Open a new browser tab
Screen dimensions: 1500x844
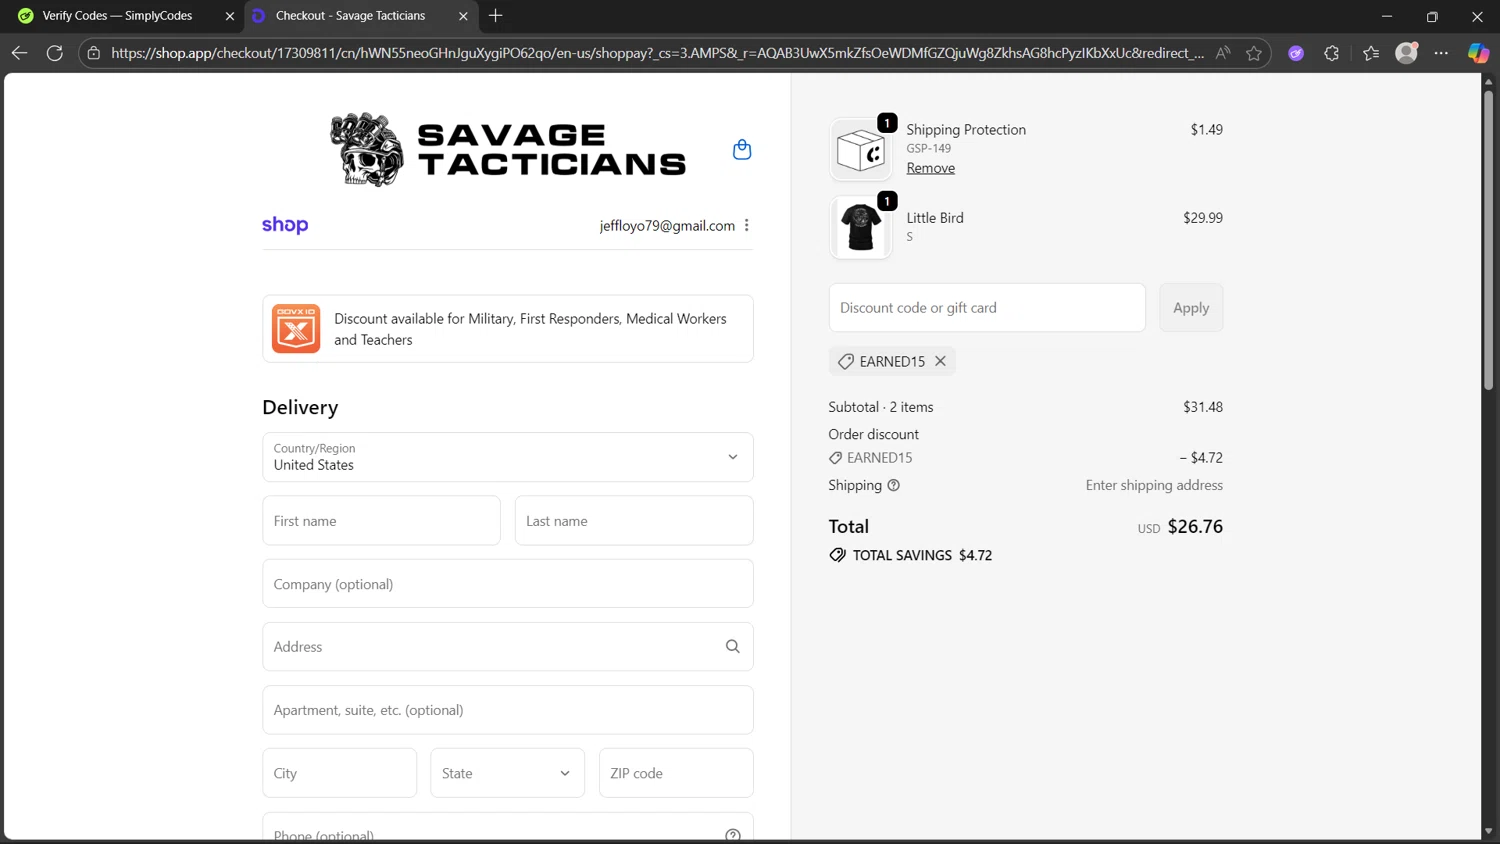(495, 16)
